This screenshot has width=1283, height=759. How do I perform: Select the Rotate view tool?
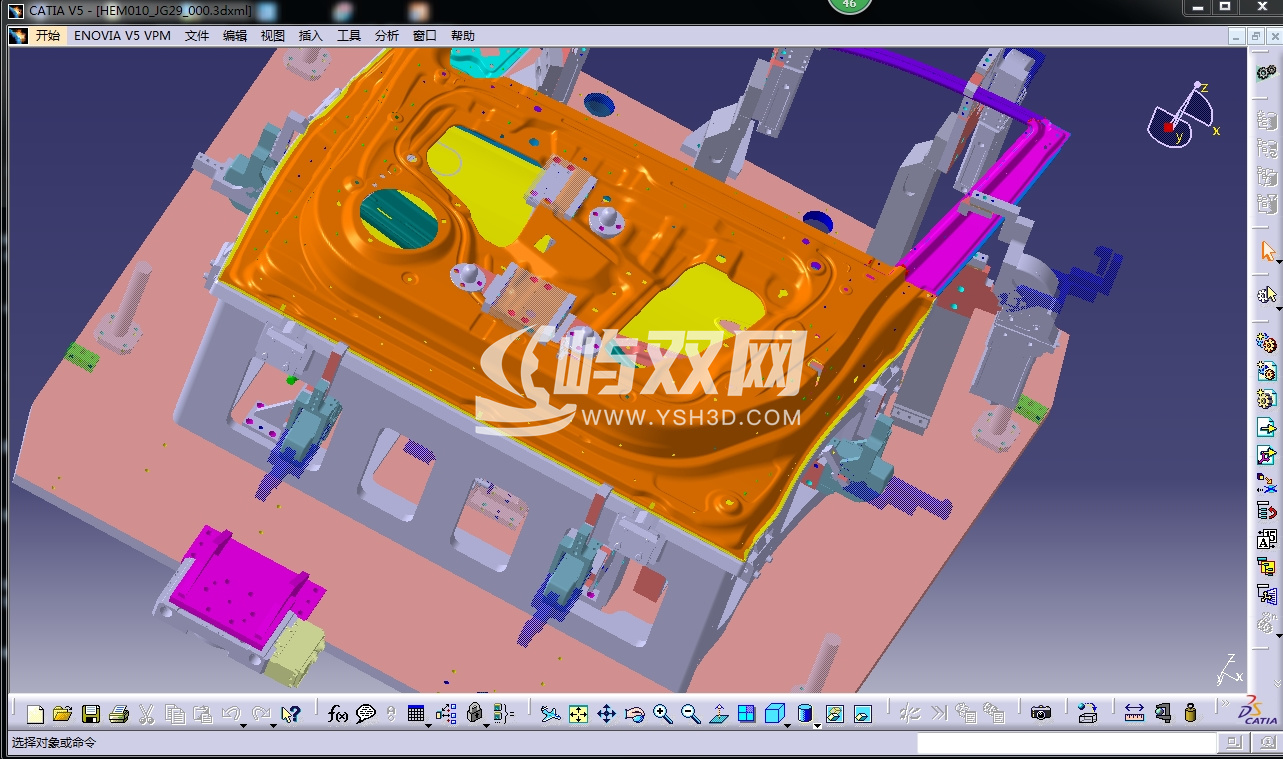pyautogui.click(x=634, y=713)
